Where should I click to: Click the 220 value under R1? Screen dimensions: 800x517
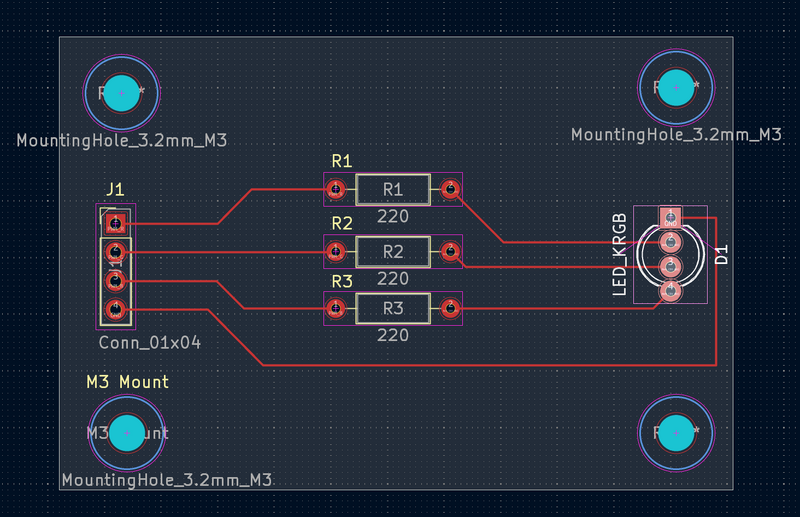(x=393, y=216)
